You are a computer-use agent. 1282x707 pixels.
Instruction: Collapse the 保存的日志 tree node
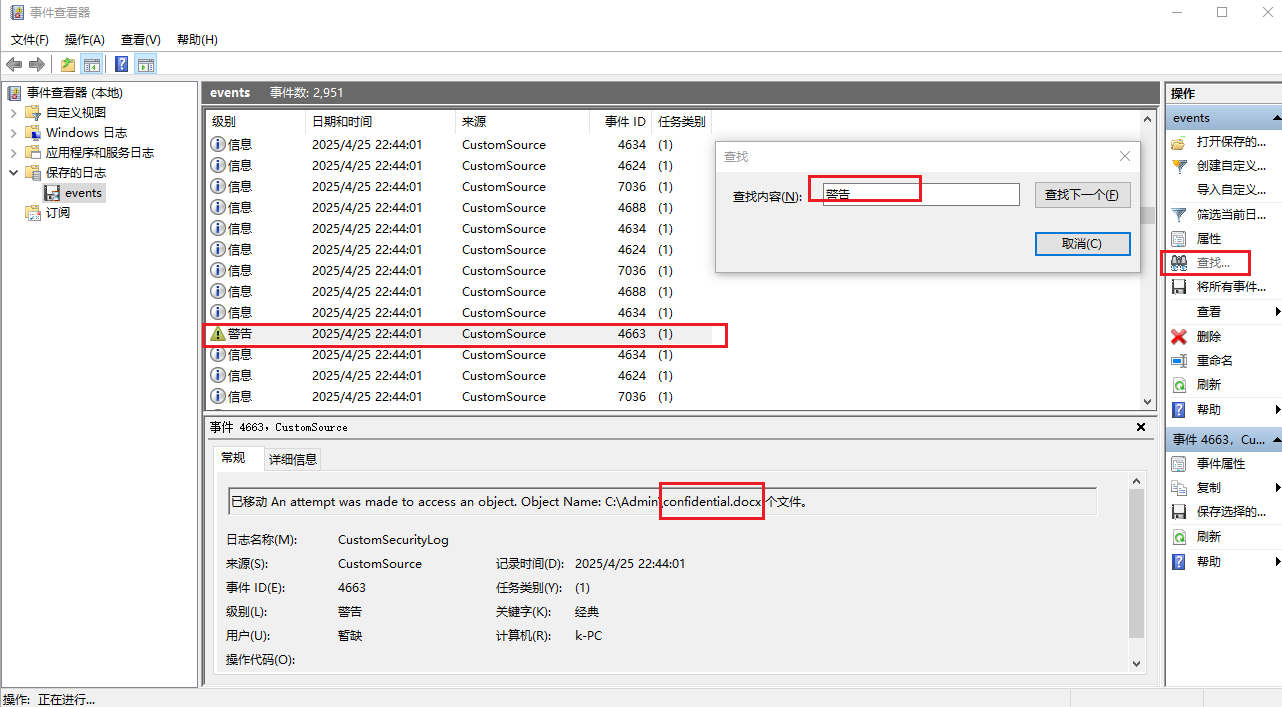14,173
